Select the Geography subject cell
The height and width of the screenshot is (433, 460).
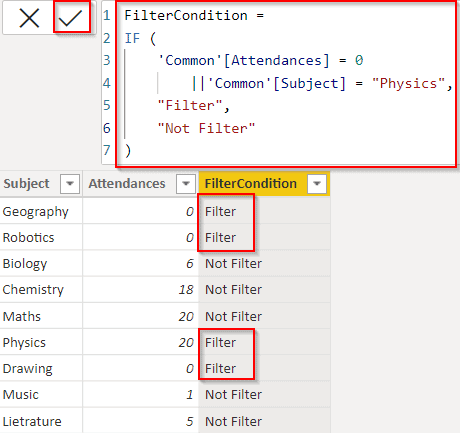[41, 211]
